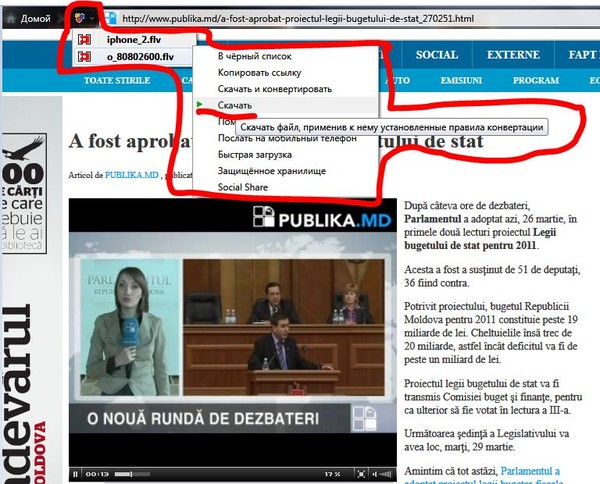The width and height of the screenshot is (600, 484).
Task: Adjust the video volume level bars
Action: pyautogui.click(x=386, y=474)
